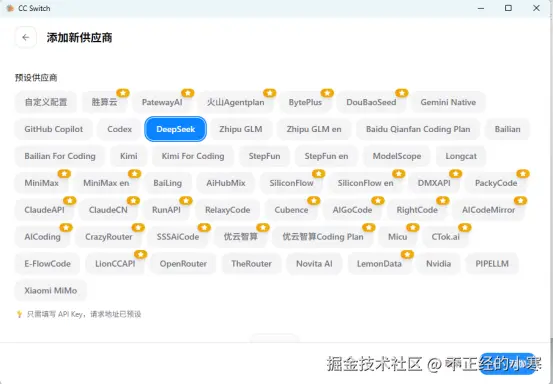
Task: Select the 自定义配置 preset
Action: [x=46, y=102]
